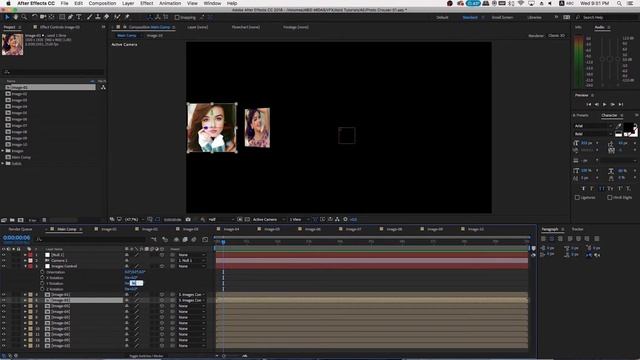
Task: Select the Puppet Pin tool
Action: click(127, 17)
